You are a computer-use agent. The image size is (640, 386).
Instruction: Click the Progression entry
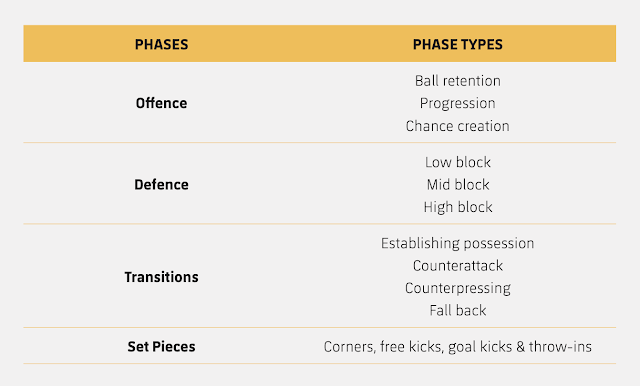(x=458, y=103)
